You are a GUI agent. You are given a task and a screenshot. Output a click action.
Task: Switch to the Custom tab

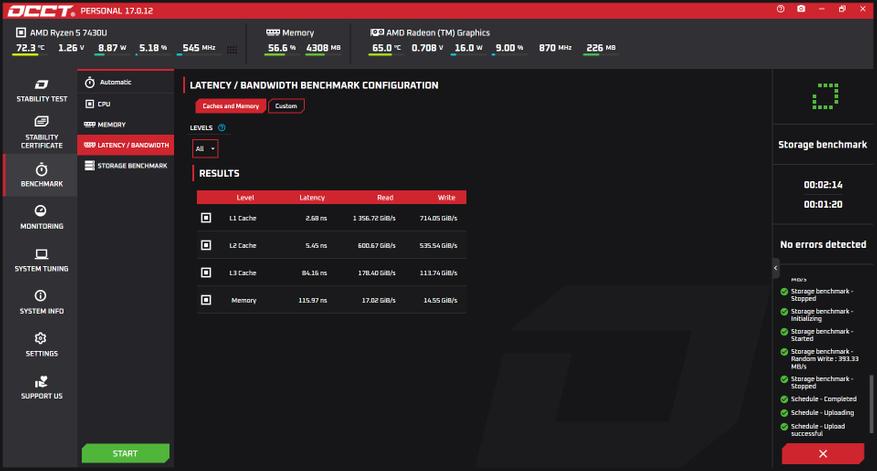point(286,106)
